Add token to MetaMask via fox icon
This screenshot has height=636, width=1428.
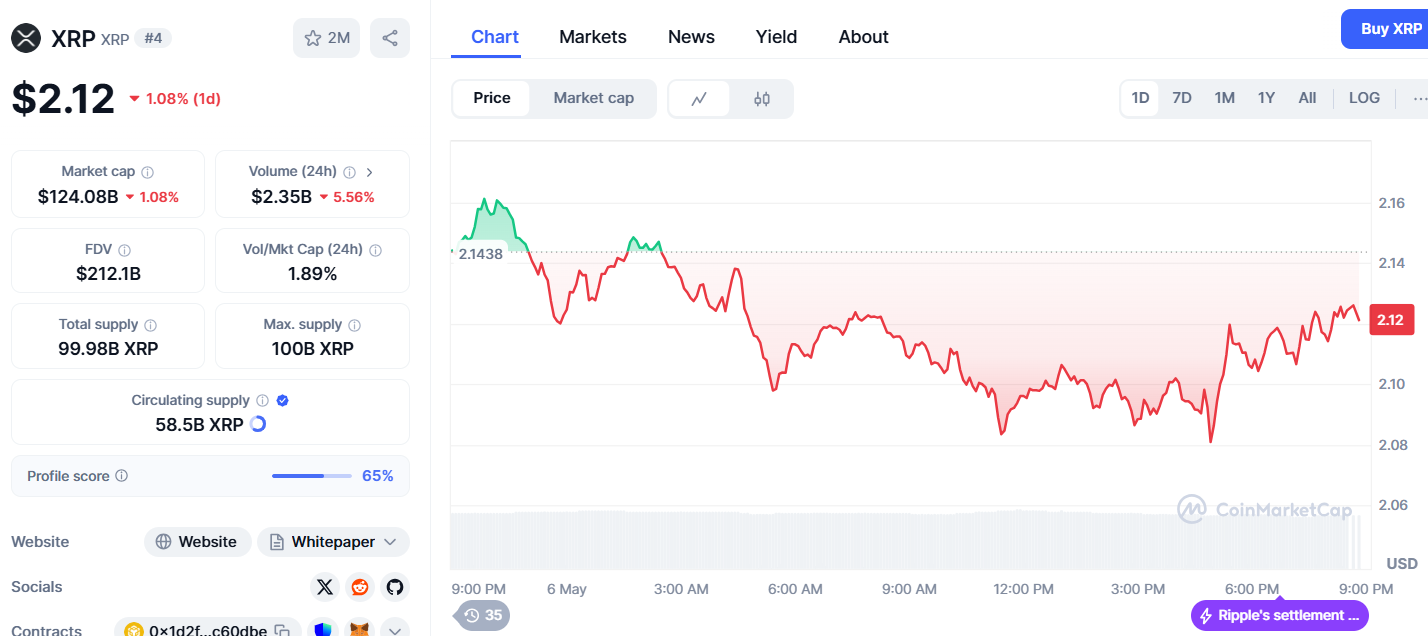359,630
